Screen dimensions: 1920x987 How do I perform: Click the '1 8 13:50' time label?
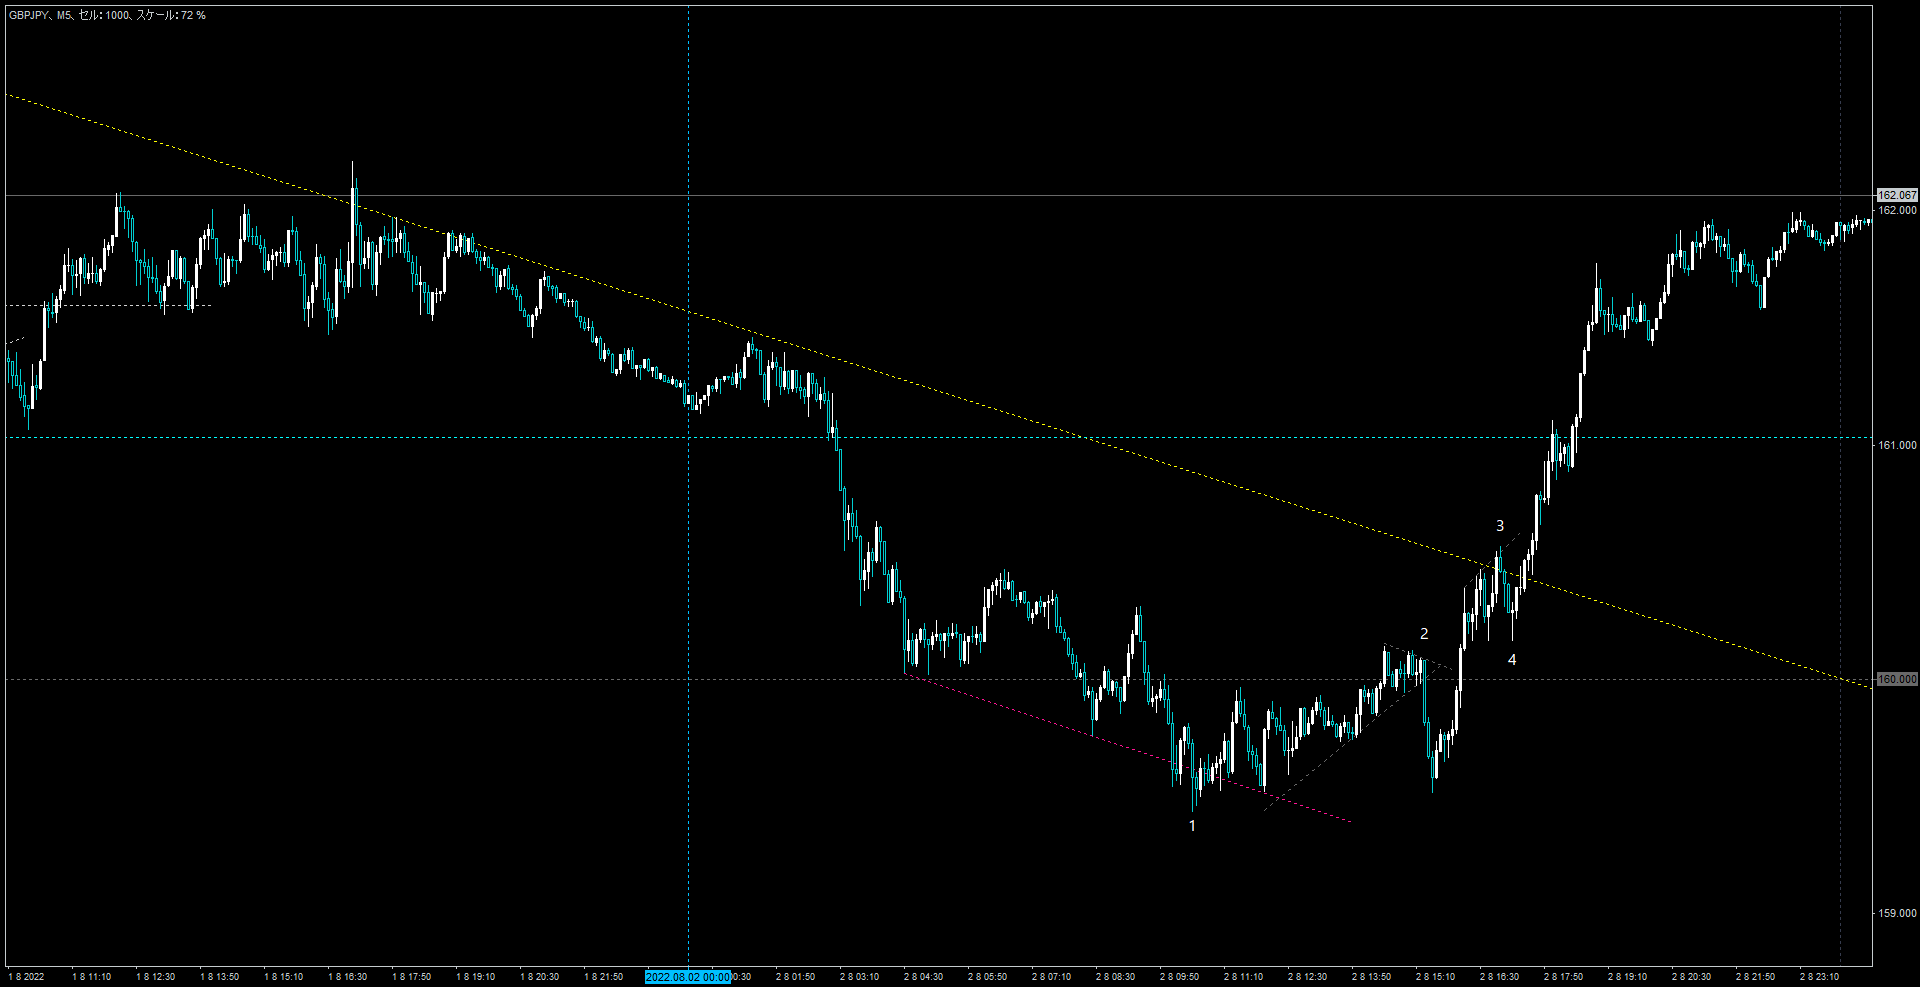pyautogui.click(x=219, y=977)
